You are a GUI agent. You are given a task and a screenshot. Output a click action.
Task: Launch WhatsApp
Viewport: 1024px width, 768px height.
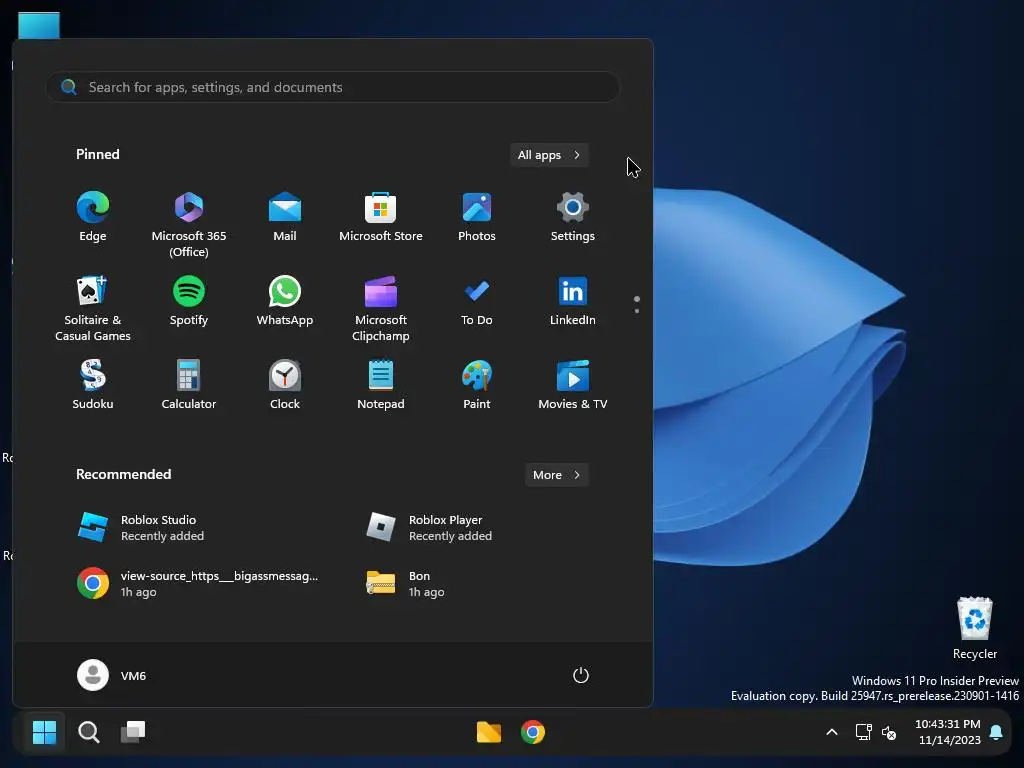coord(285,301)
